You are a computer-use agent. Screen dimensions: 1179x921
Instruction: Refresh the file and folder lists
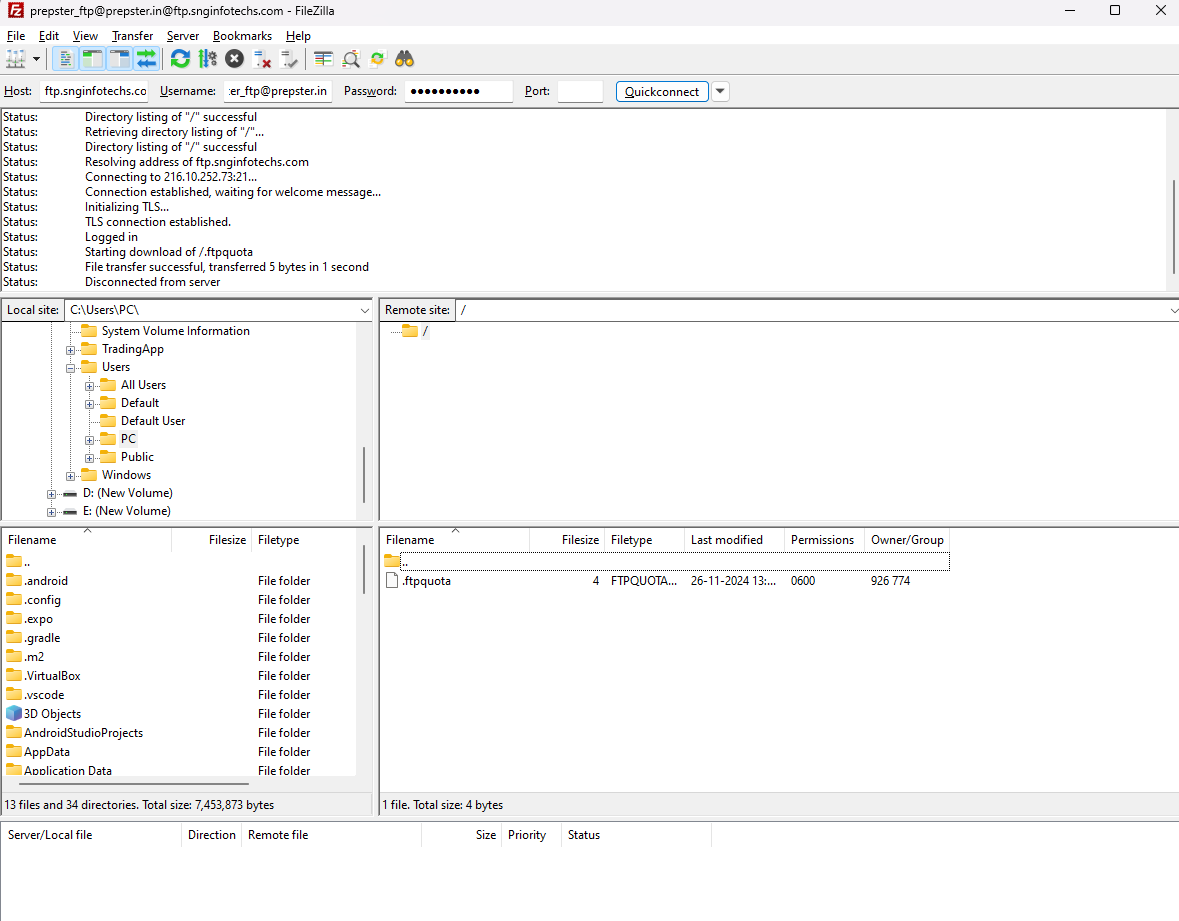pos(180,59)
